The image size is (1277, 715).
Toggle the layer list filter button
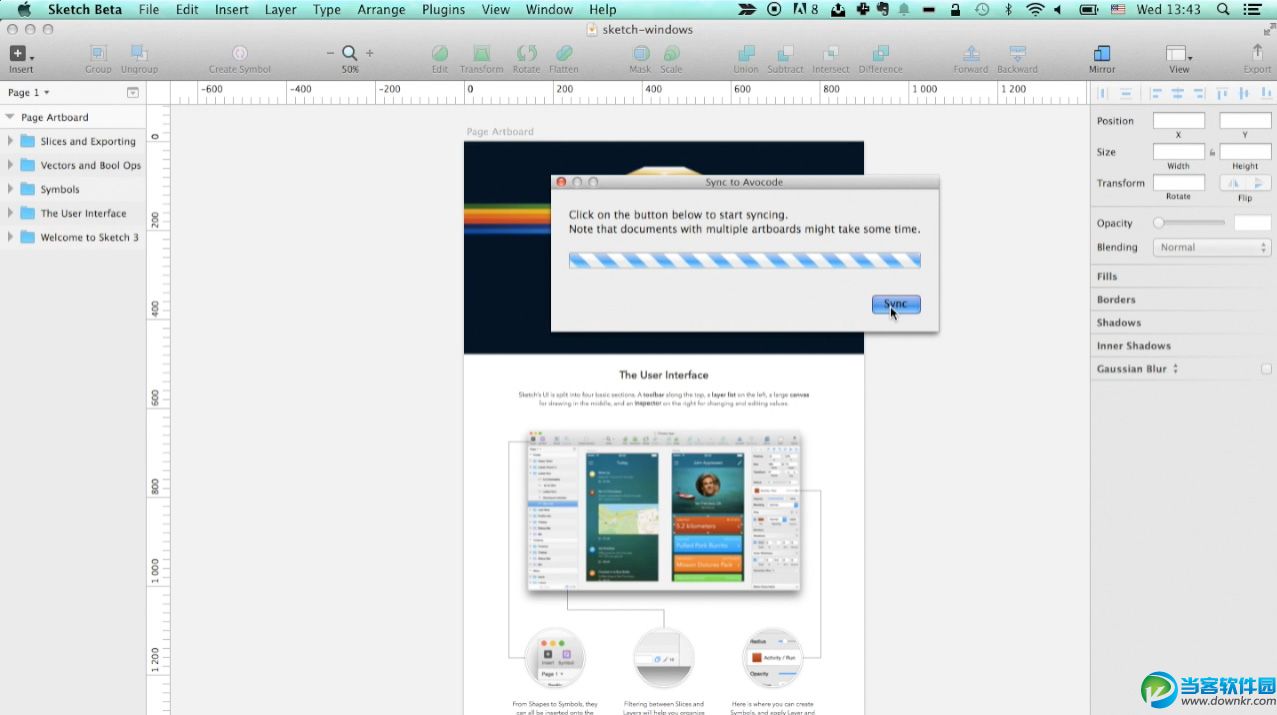pos(133,92)
